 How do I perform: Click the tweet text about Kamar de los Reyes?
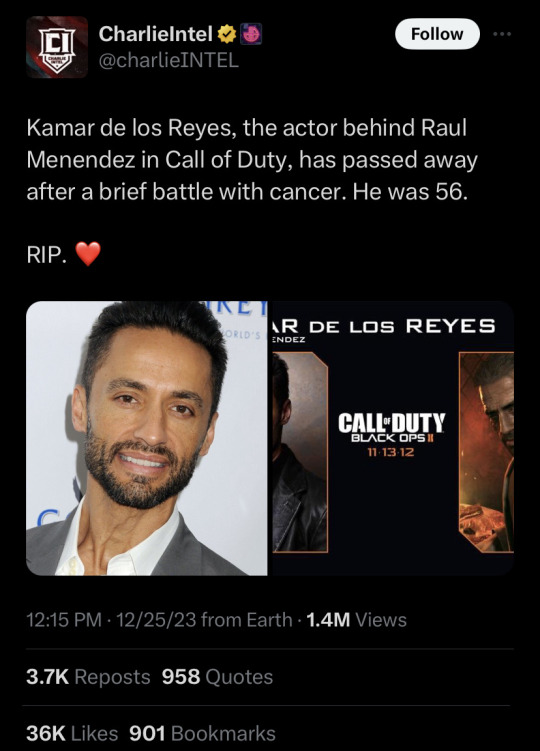(252, 160)
